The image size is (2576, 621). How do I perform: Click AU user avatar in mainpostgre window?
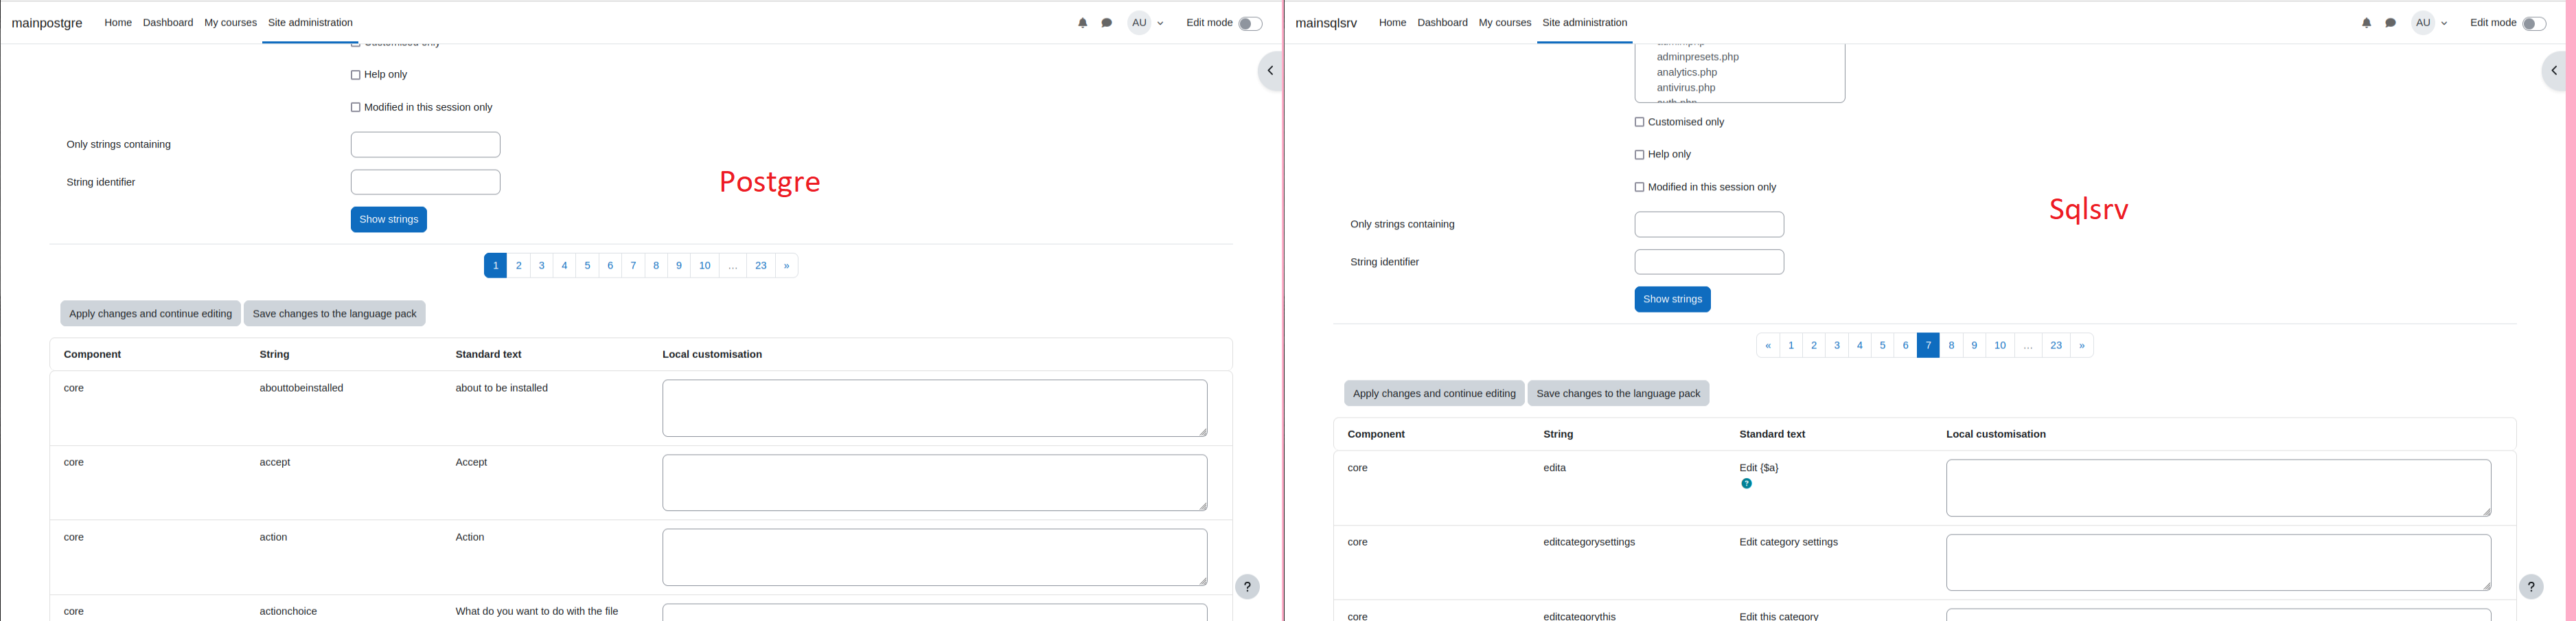tap(1139, 23)
